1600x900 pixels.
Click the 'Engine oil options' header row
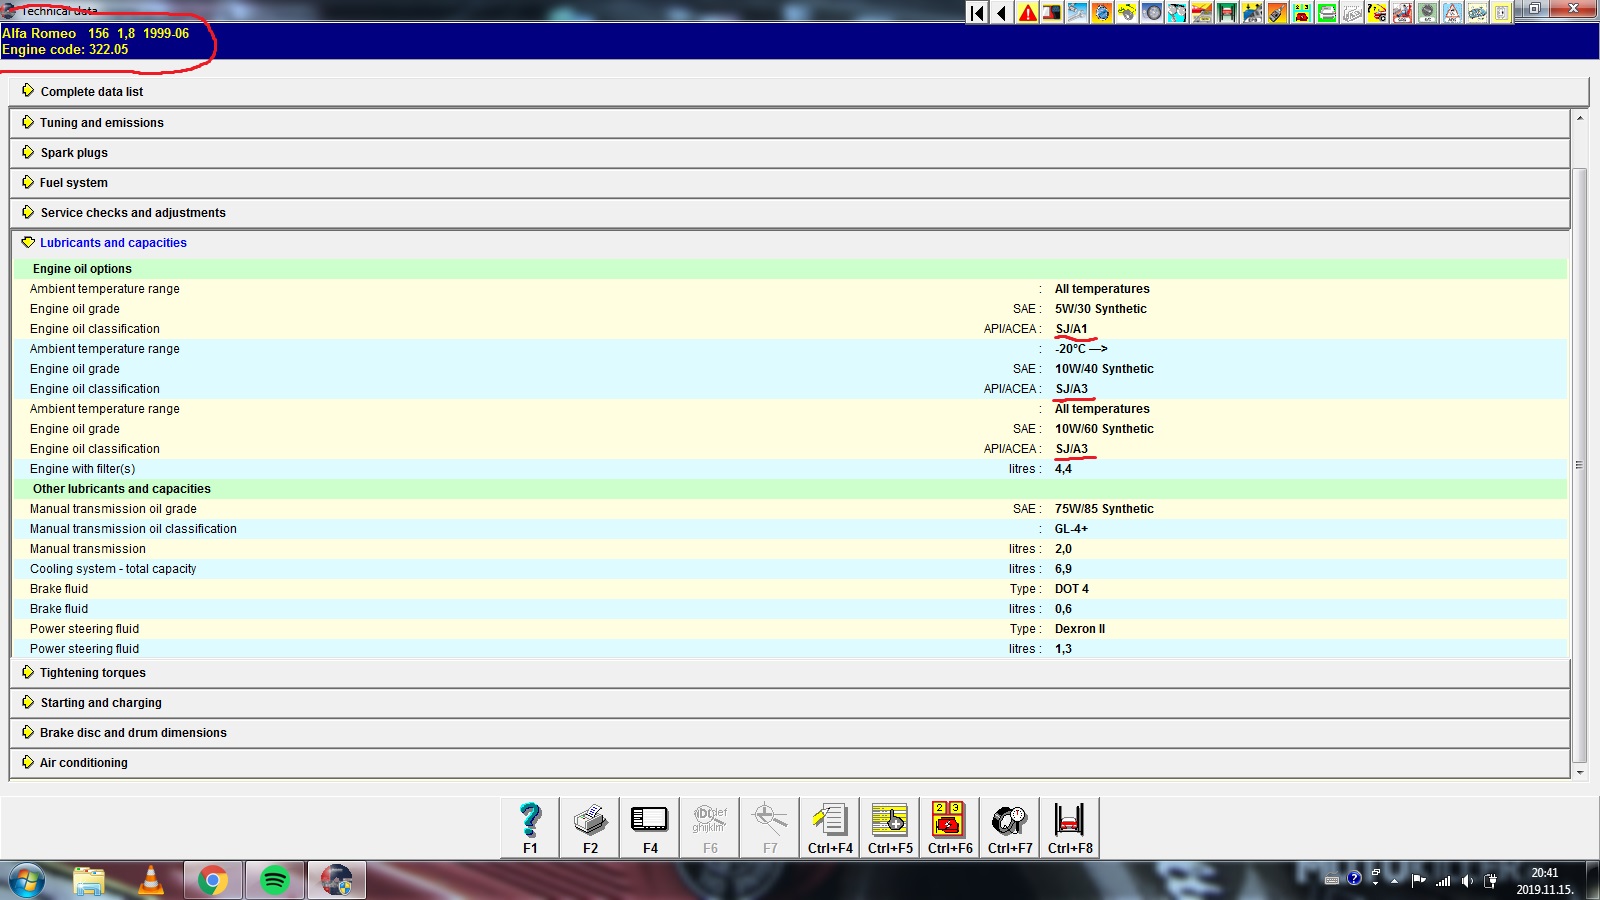point(790,268)
